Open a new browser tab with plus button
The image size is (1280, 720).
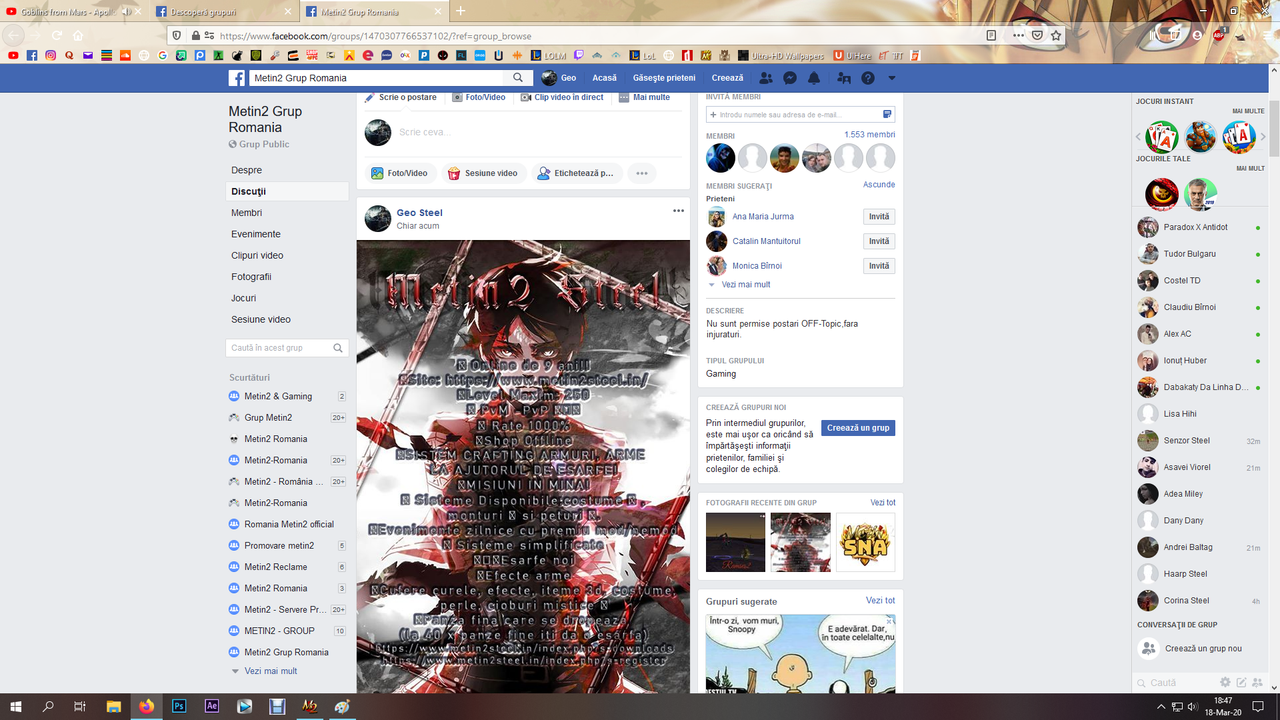click(460, 11)
